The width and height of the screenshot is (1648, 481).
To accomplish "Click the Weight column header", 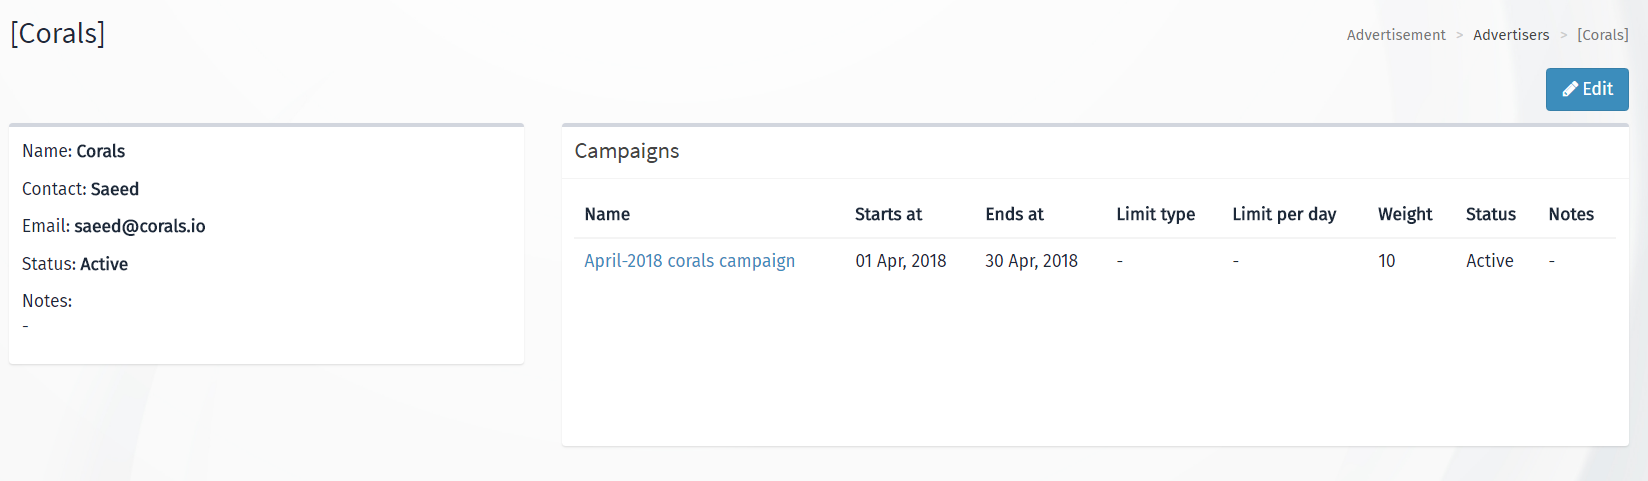I will pos(1405,214).
